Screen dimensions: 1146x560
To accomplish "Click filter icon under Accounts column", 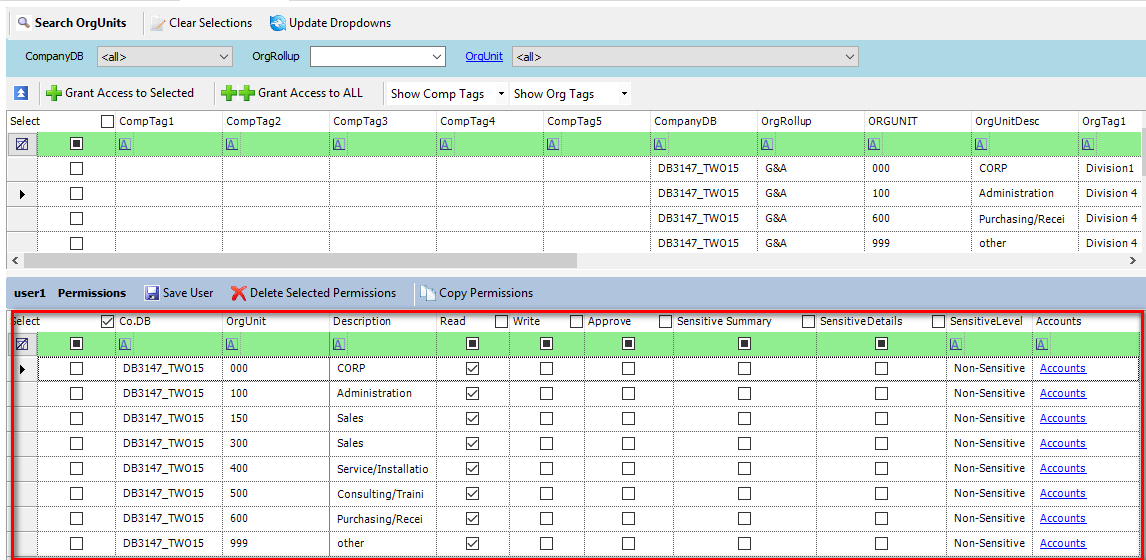I will tap(1041, 344).
